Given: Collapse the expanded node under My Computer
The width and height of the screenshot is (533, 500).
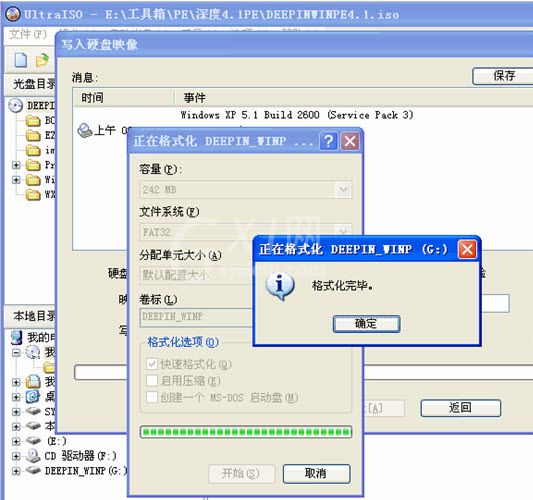Looking at the screenshot, I should (16, 352).
